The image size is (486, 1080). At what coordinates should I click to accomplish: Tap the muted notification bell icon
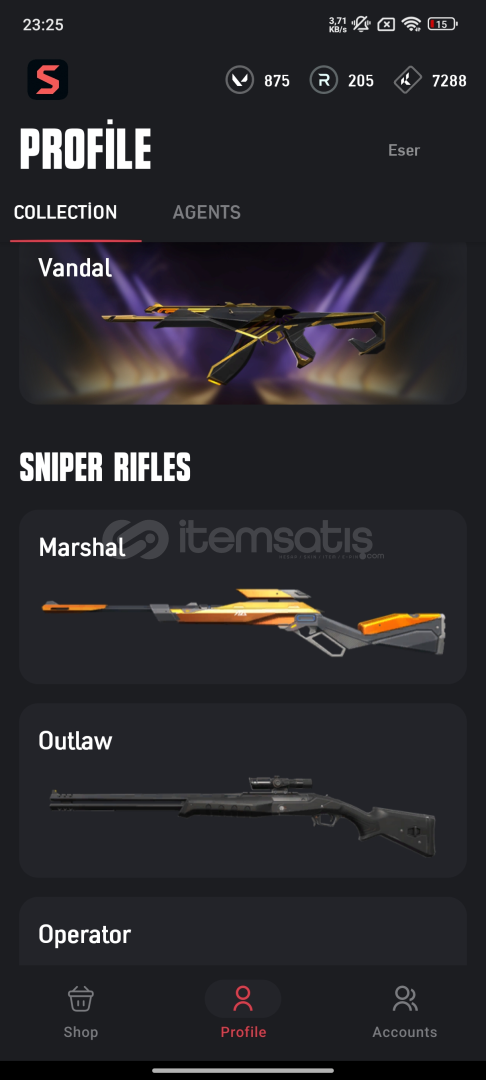360,24
